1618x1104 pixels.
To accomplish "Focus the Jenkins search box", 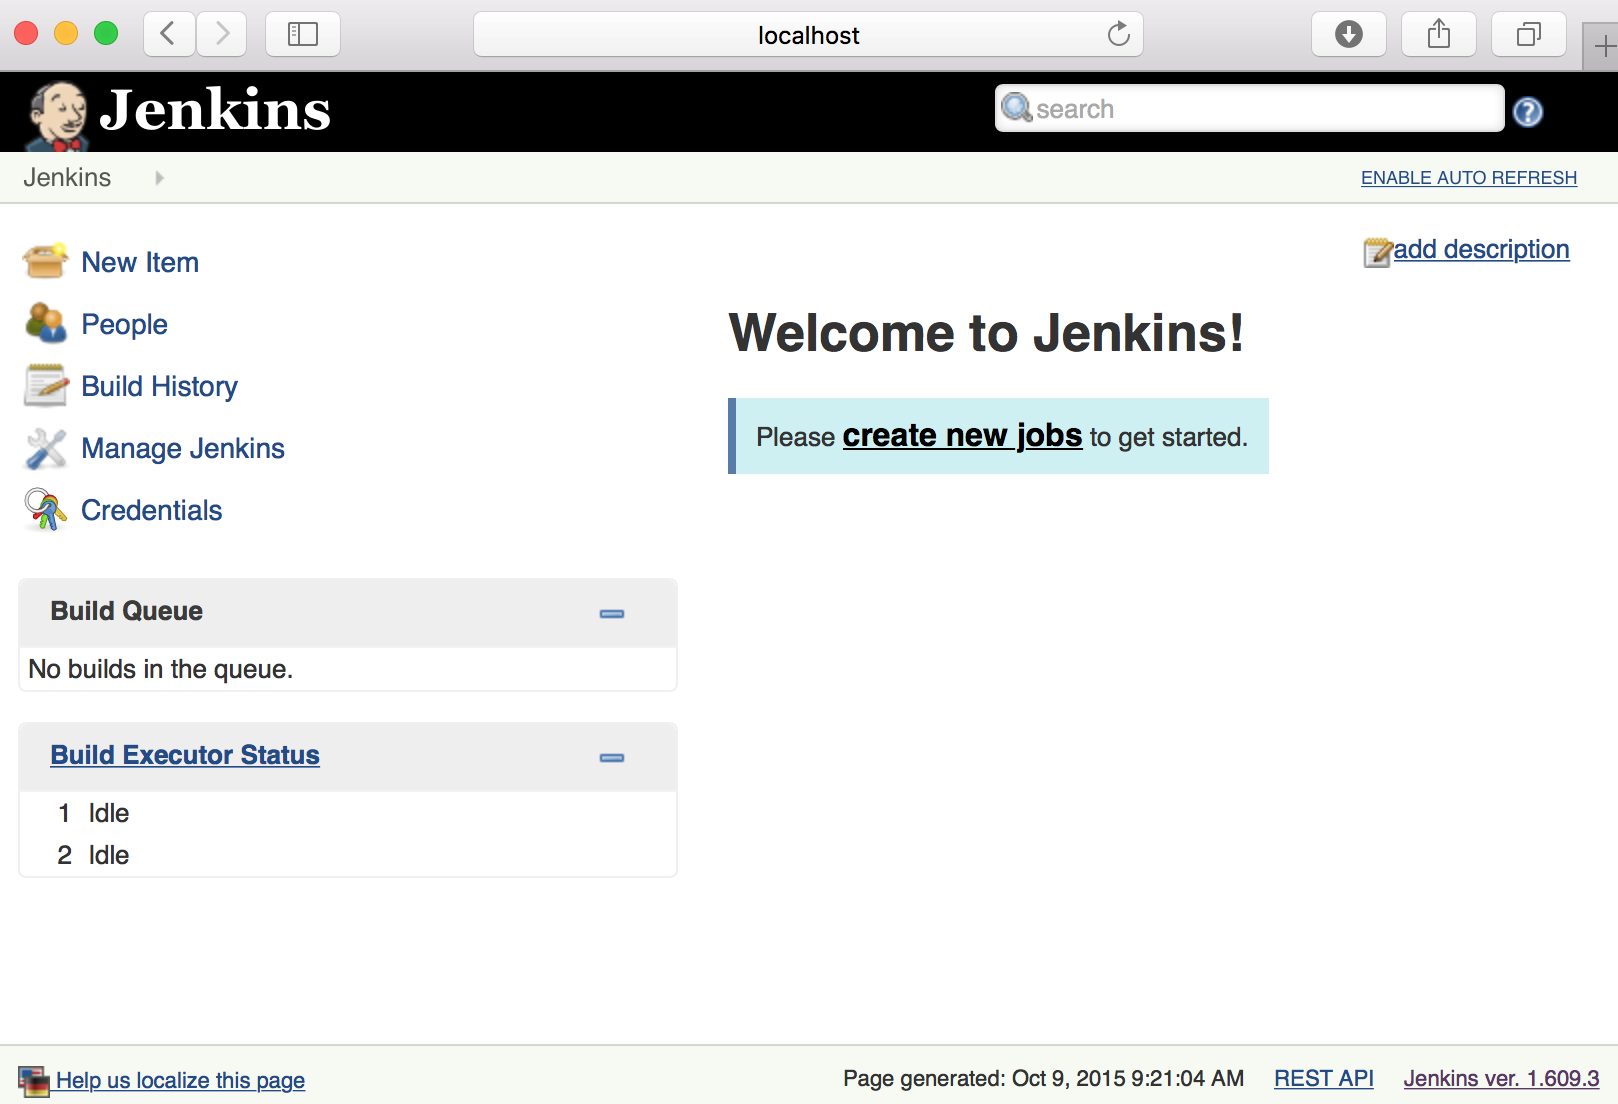I will point(1249,108).
